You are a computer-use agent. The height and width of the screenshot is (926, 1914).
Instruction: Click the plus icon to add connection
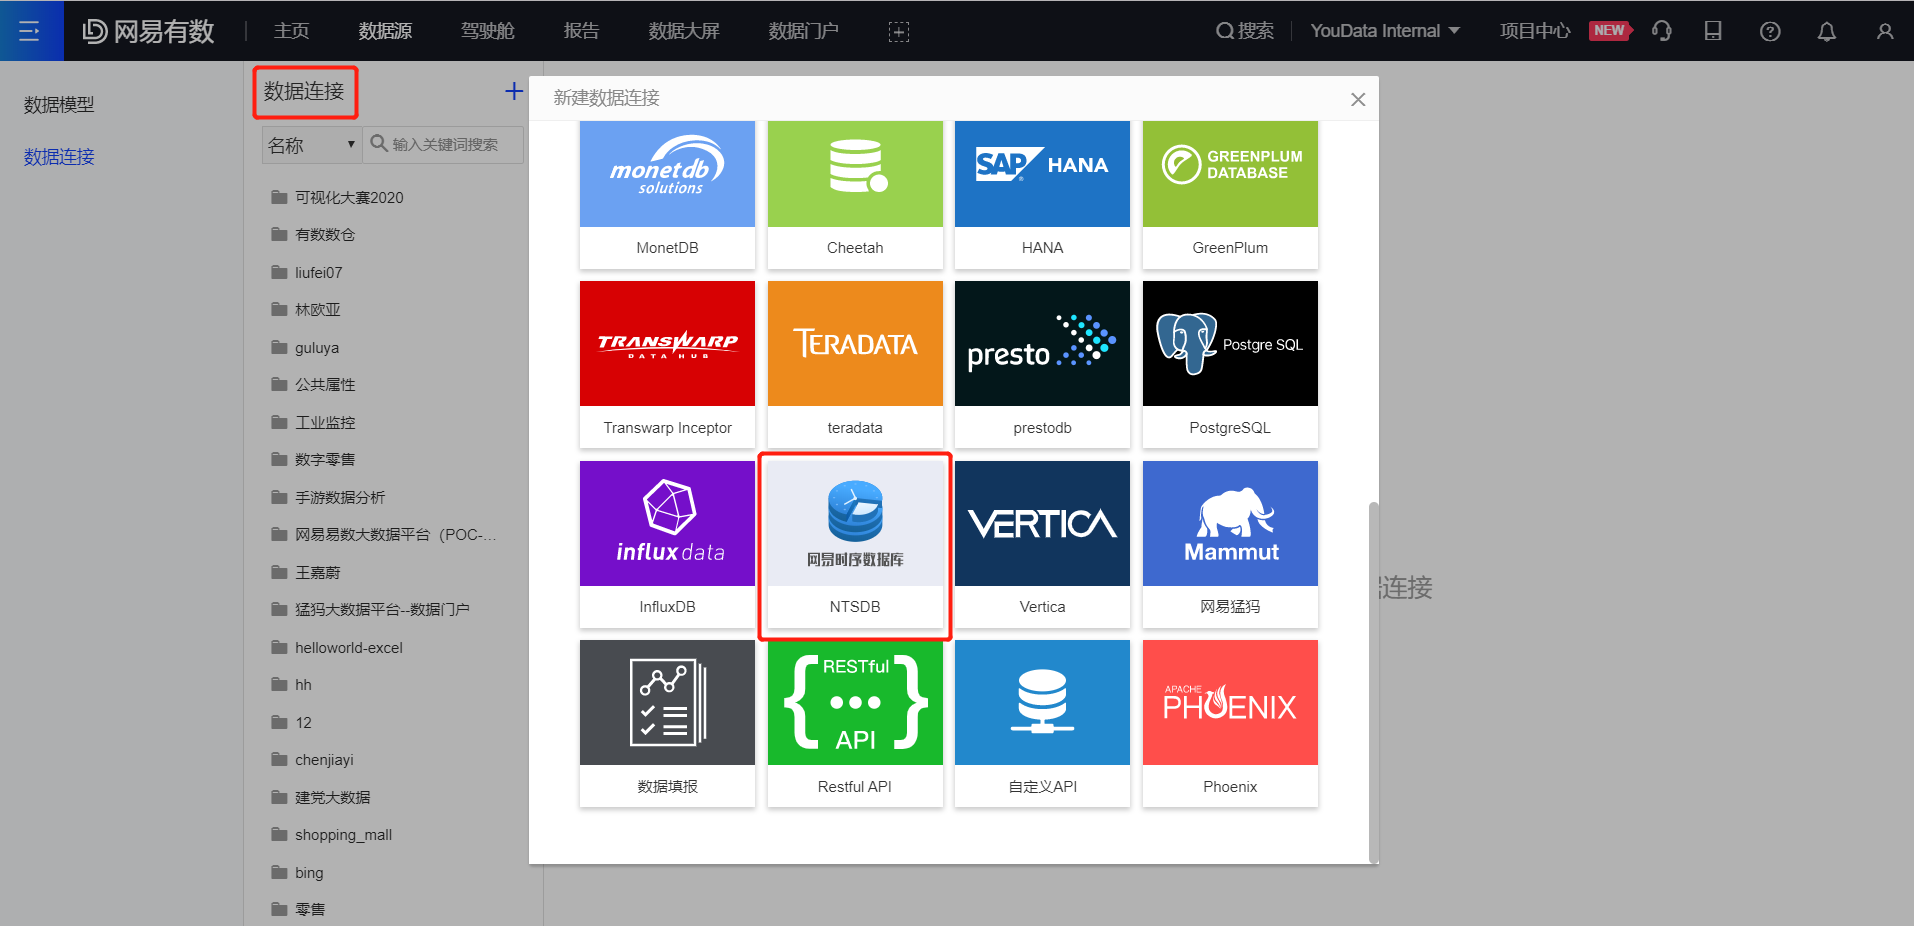click(x=514, y=91)
